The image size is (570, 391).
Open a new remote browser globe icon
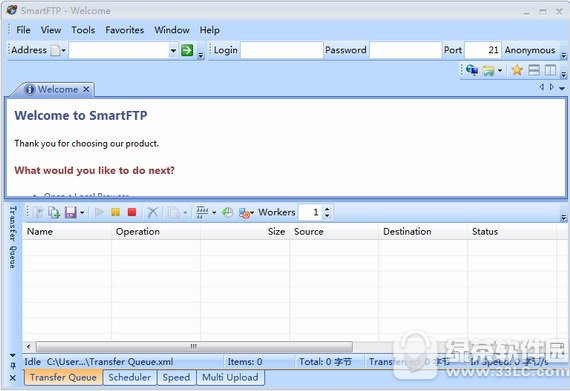tap(472, 70)
